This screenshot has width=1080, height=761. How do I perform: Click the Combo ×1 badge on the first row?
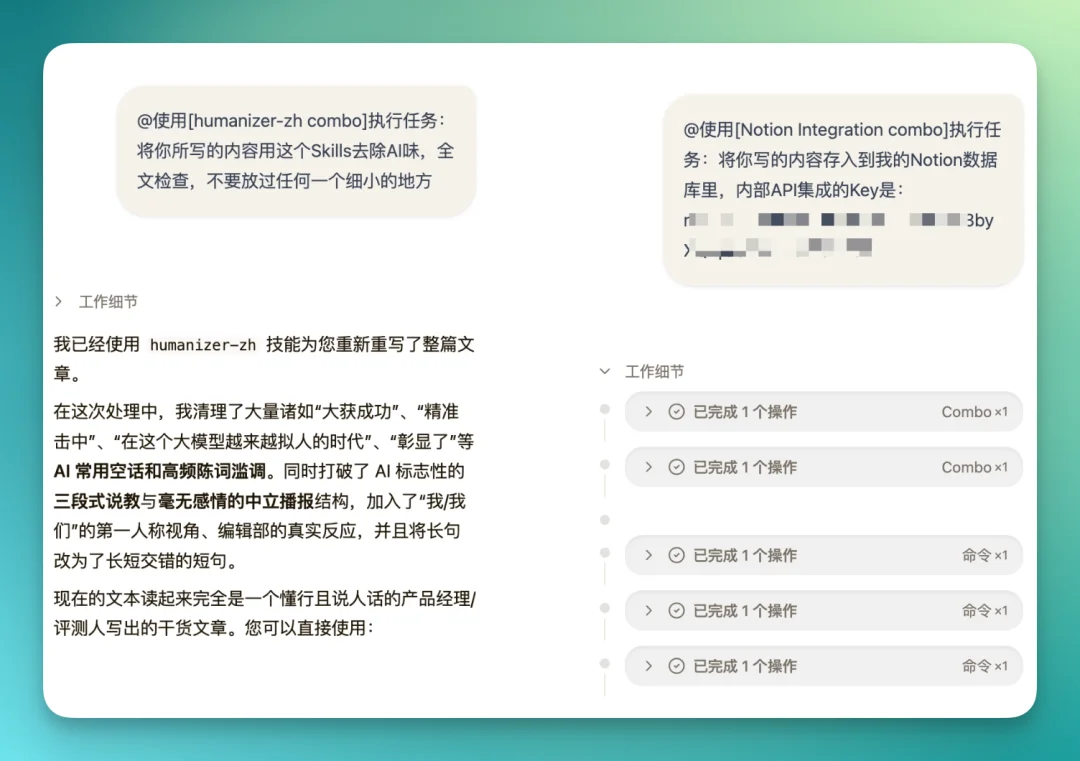click(975, 411)
